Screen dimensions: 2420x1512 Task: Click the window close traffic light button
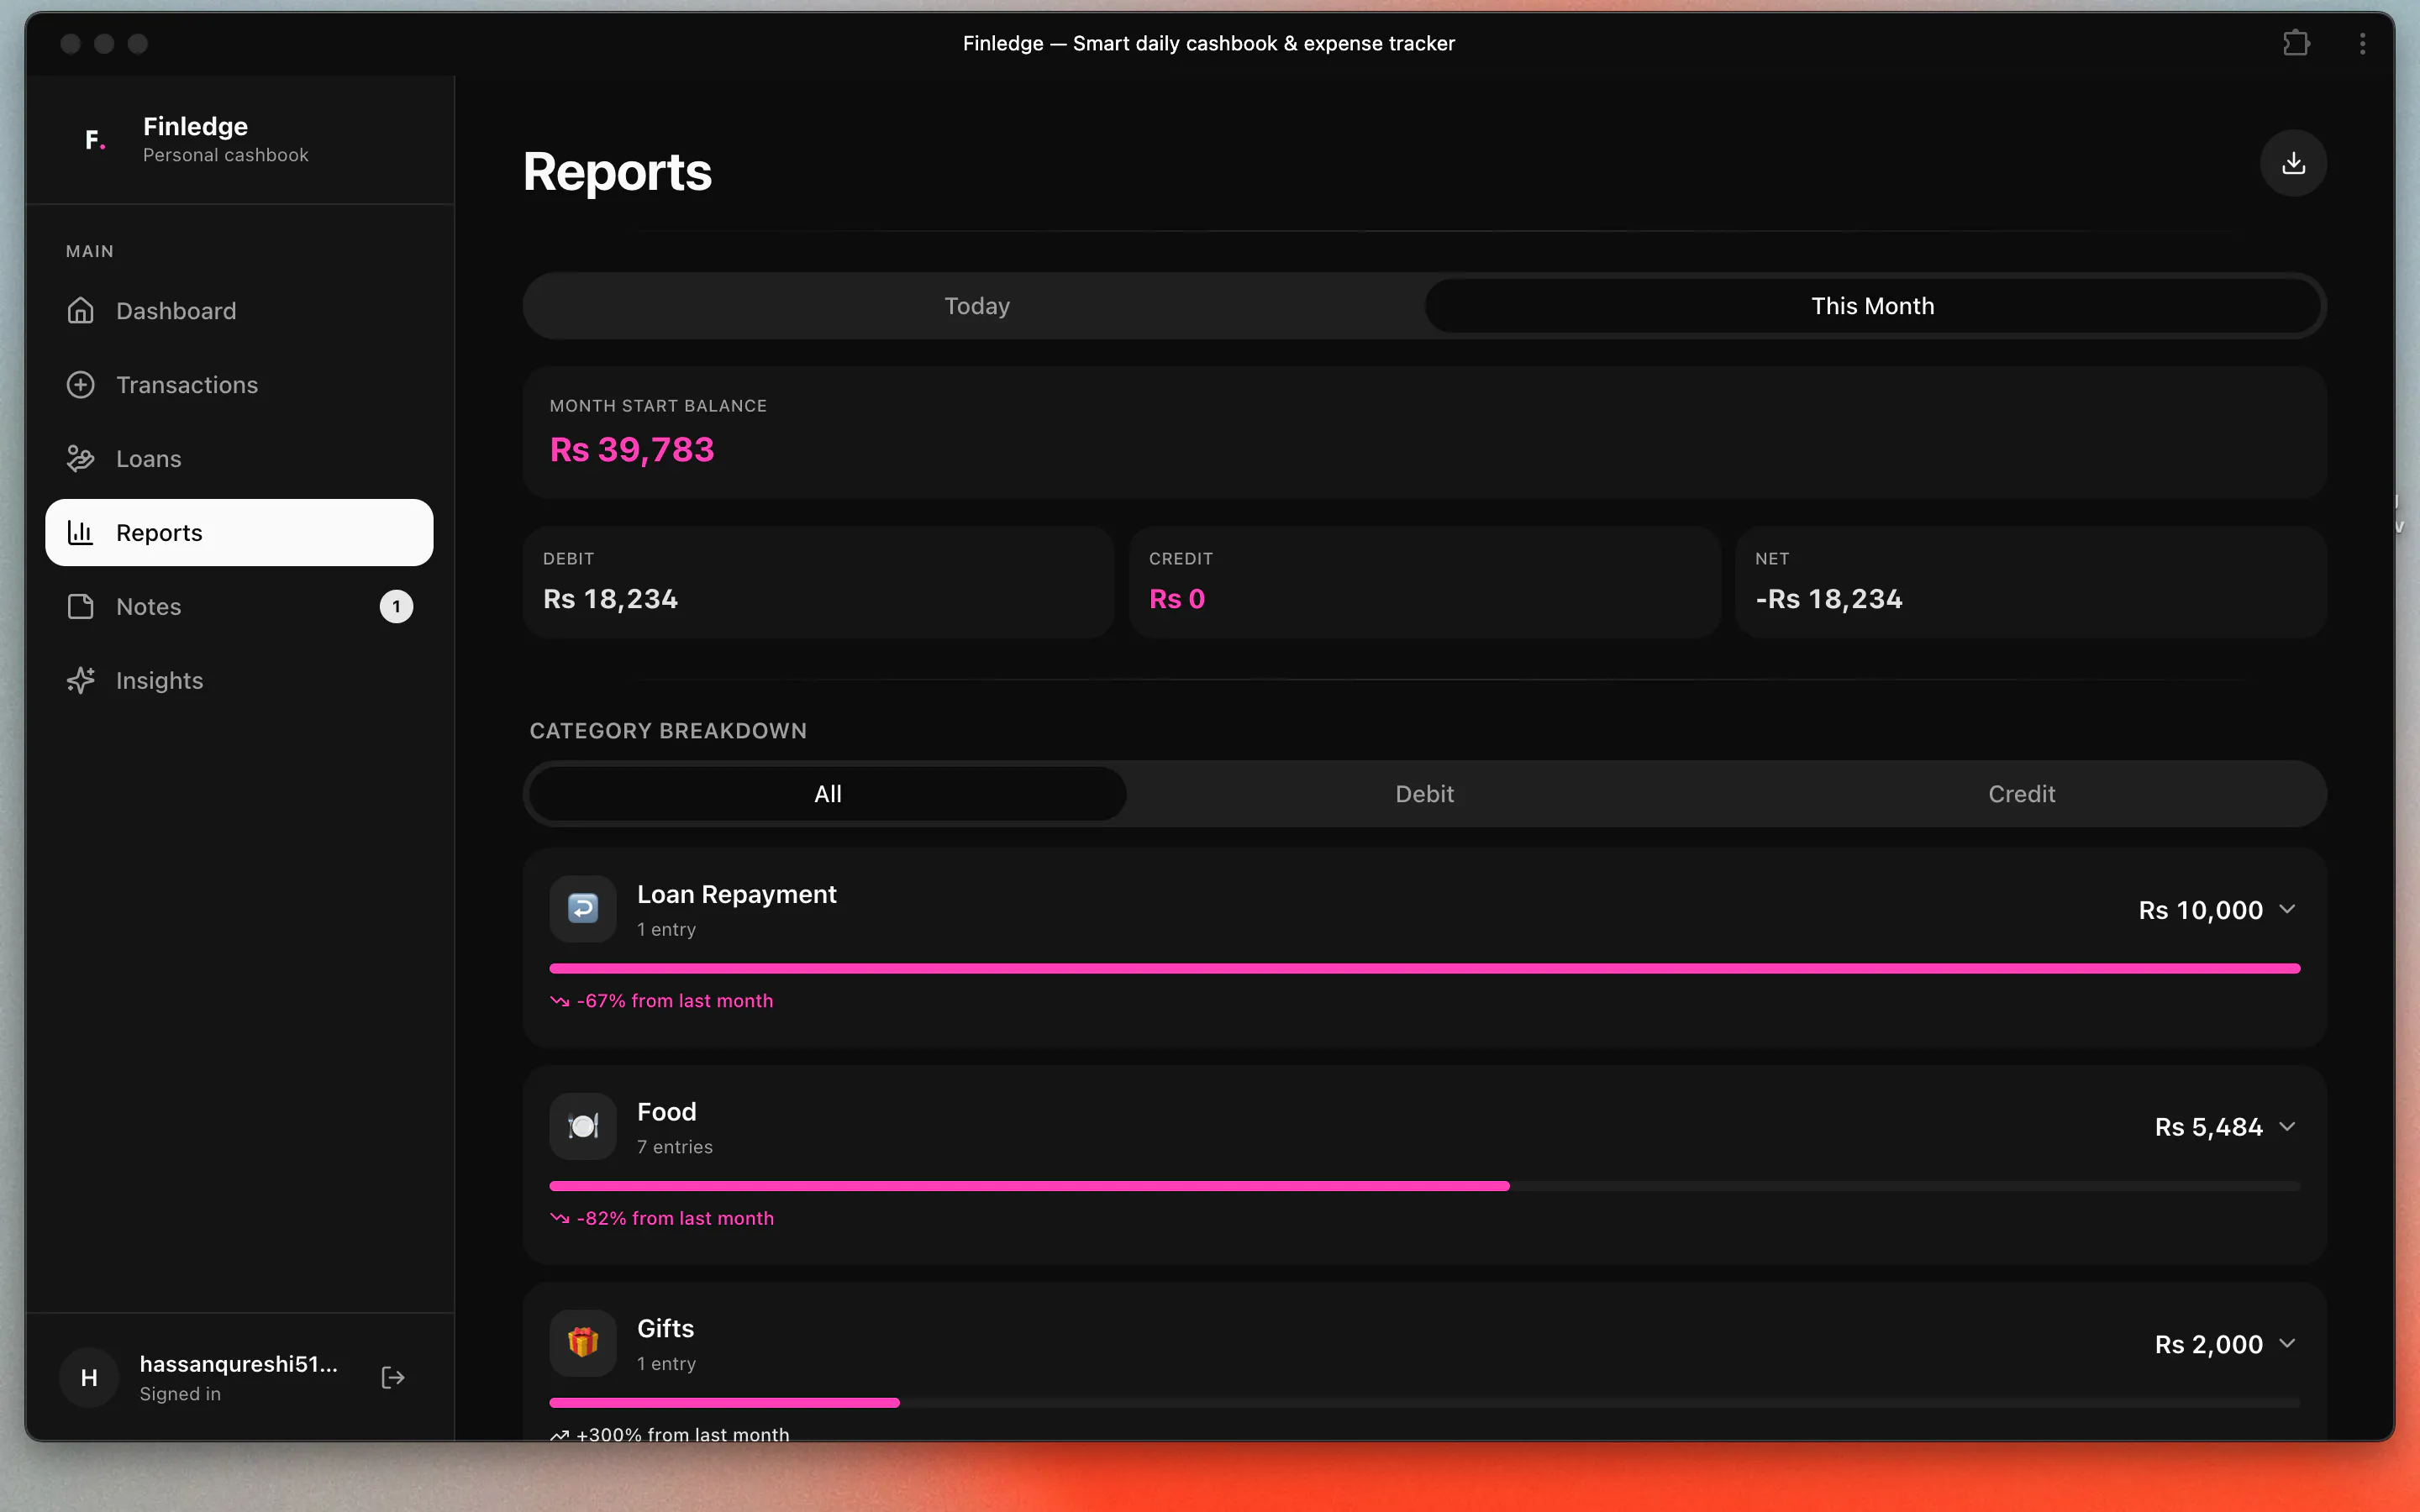(70, 43)
